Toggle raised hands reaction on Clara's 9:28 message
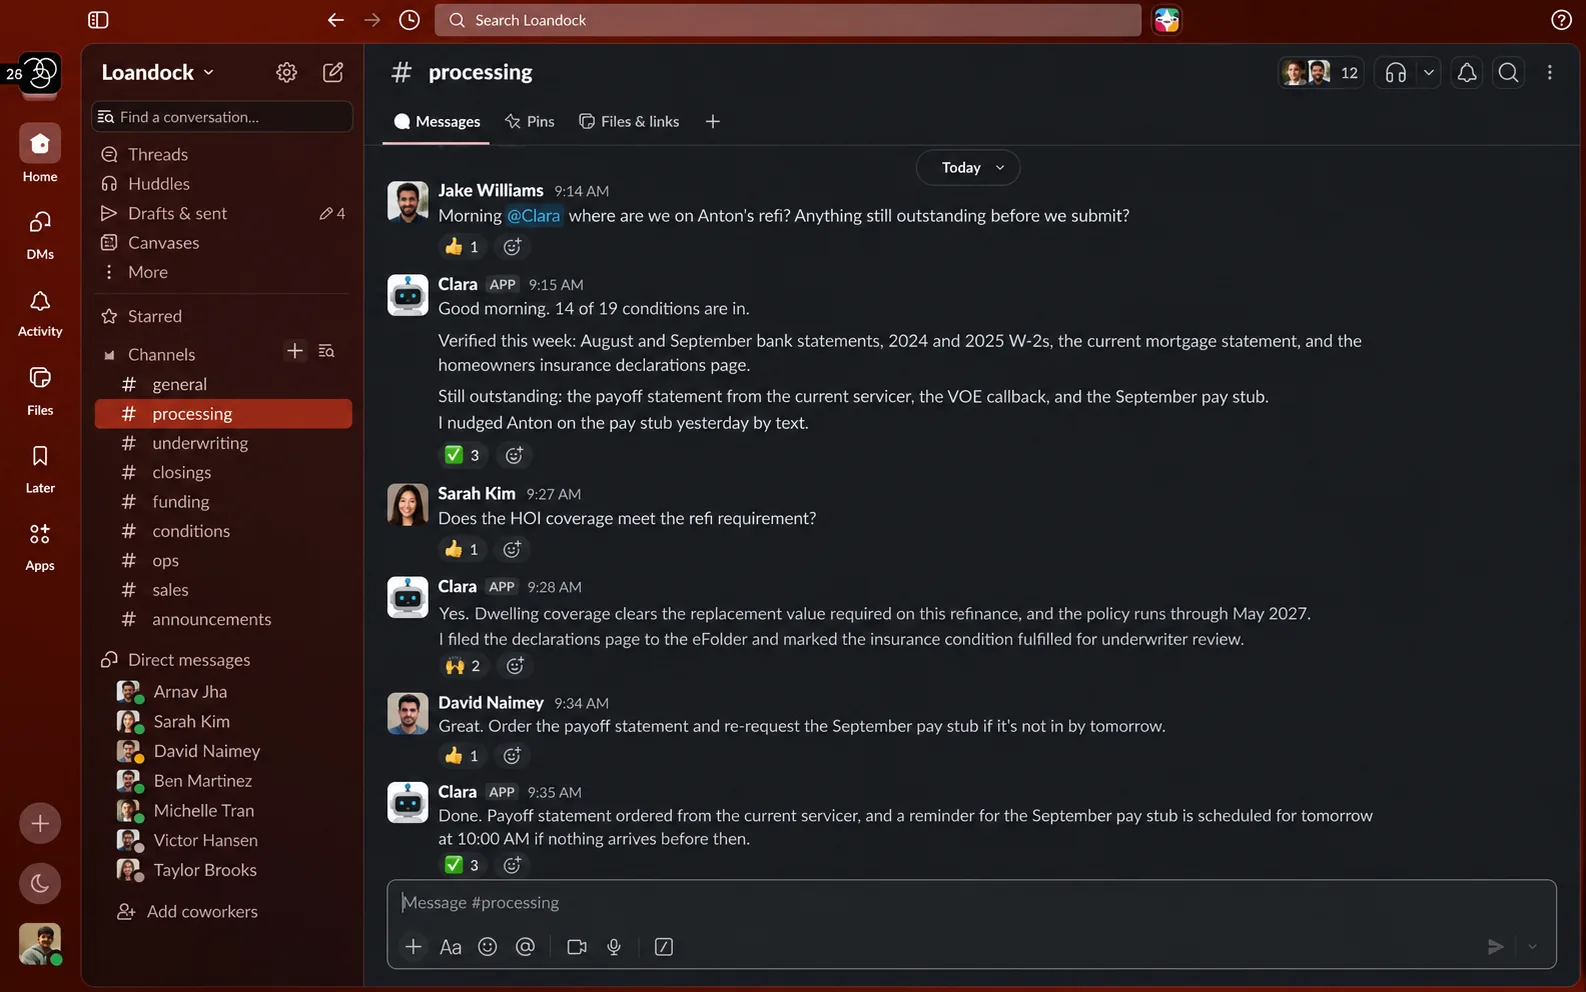Image resolution: width=1586 pixels, height=992 pixels. pos(463,666)
